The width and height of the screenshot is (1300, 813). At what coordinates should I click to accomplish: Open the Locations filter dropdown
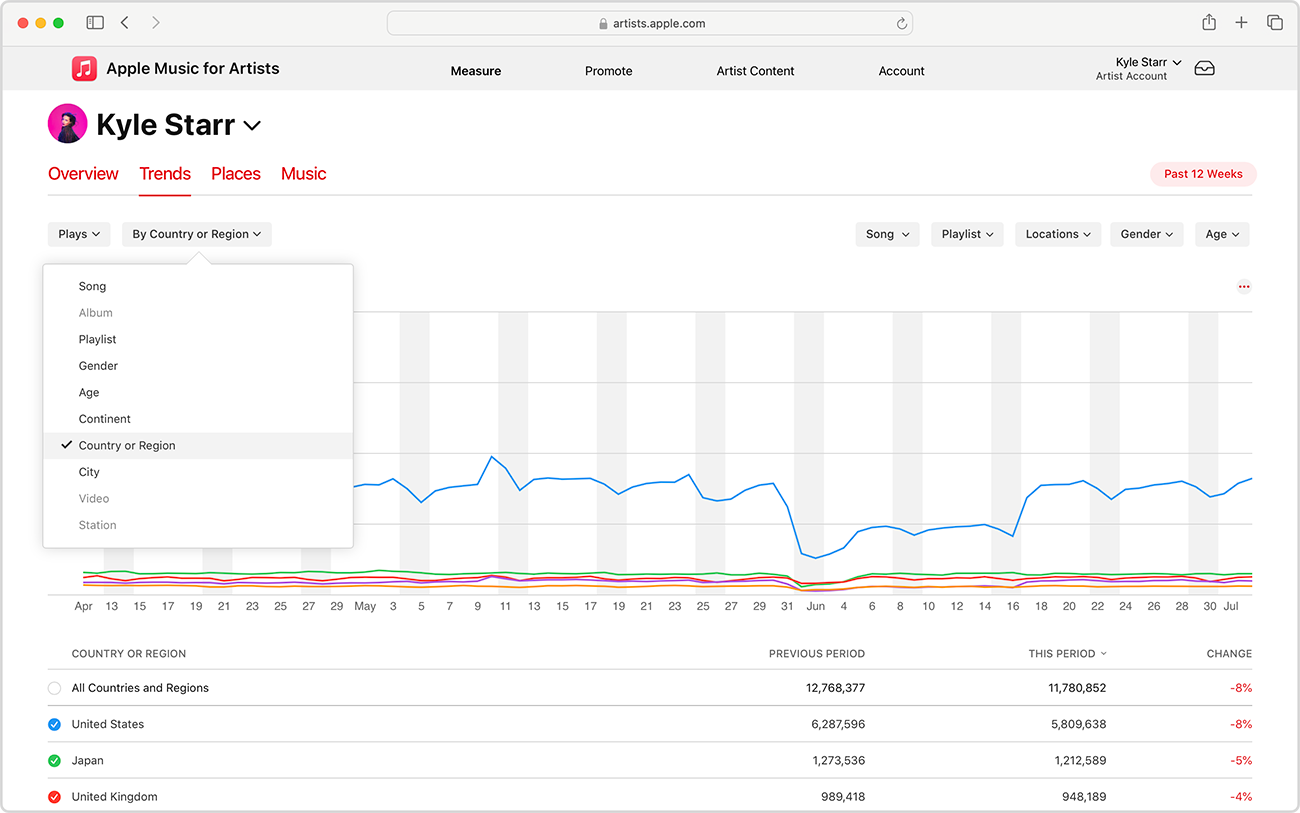pyautogui.click(x=1058, y=234)
